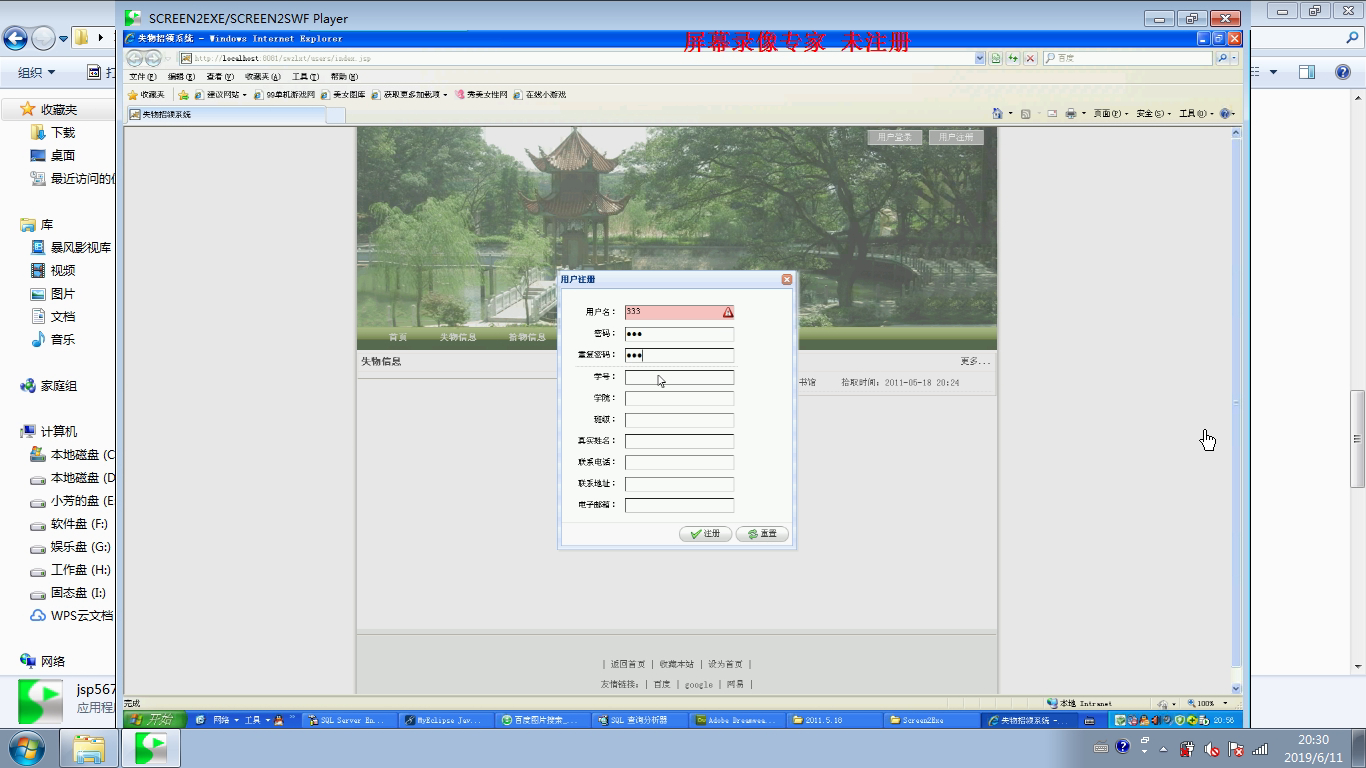The image size is (1366, 768).
Task: Open the 99单机游戏网 favorites link
Action: pyautogui.click(x=285, y=95)
